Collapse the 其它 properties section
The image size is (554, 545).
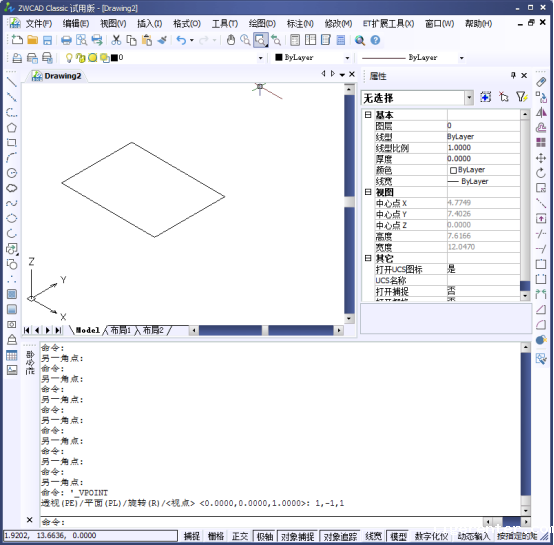coord(368,258)
